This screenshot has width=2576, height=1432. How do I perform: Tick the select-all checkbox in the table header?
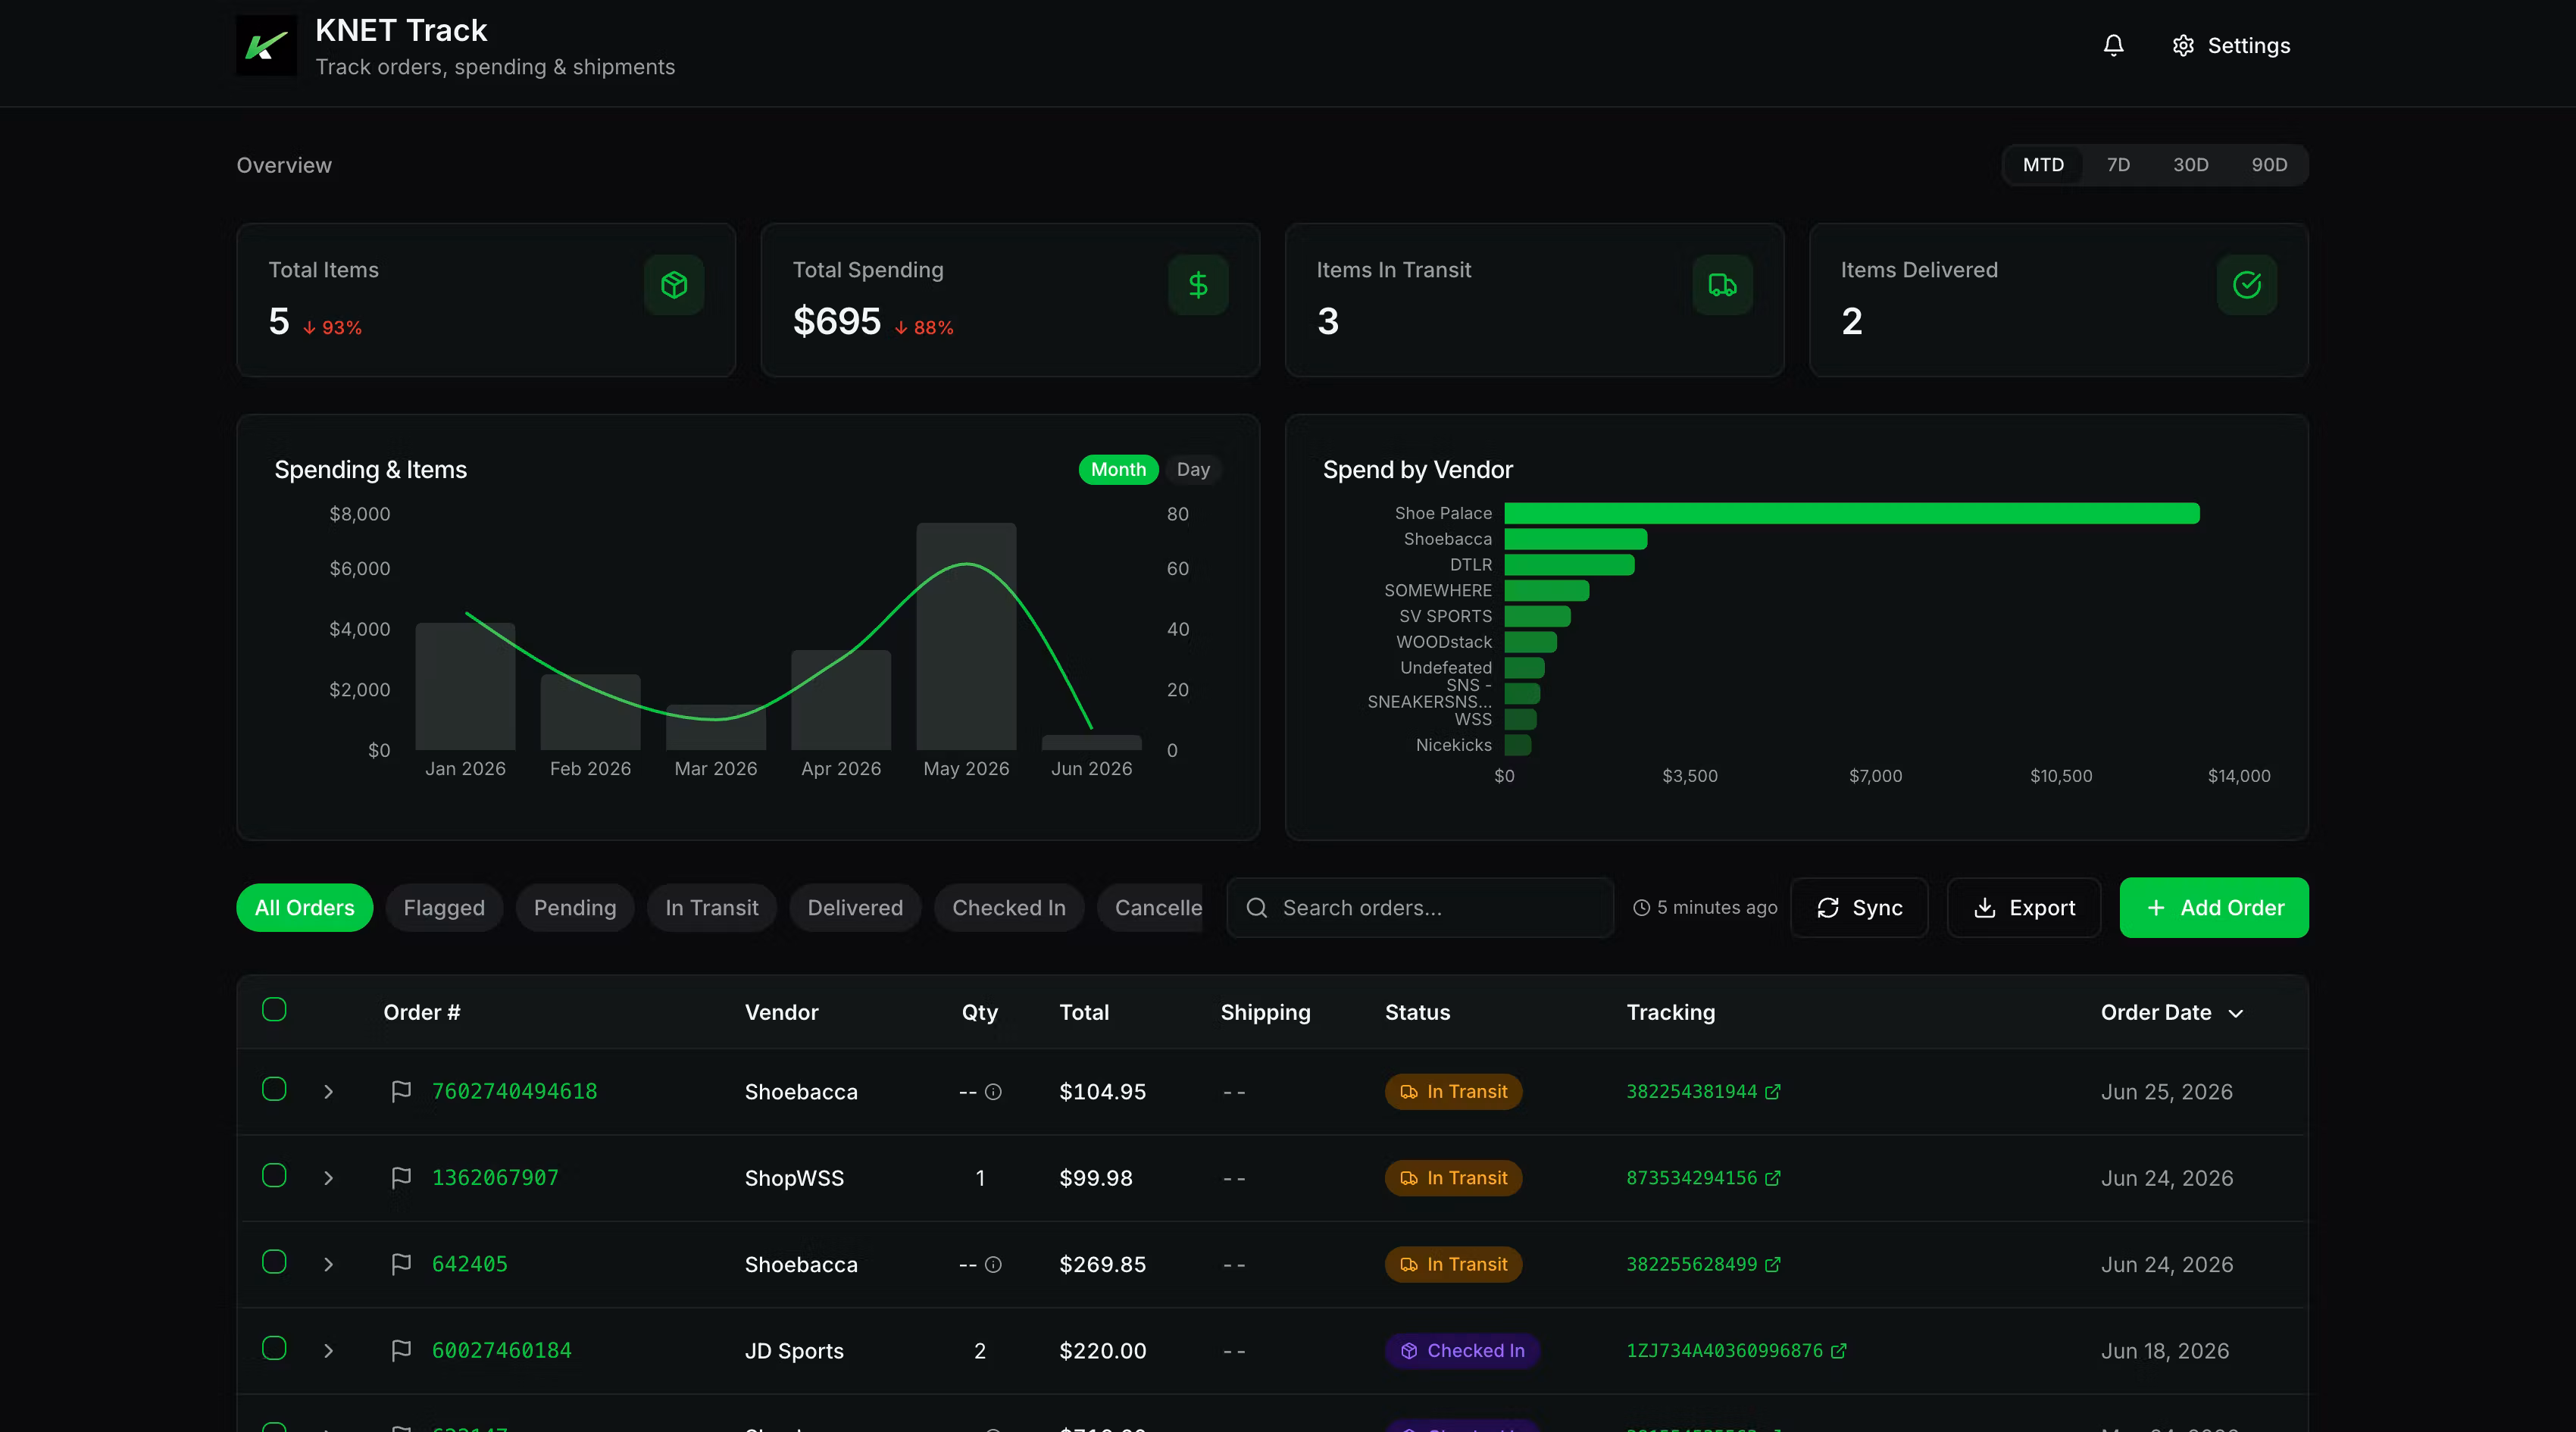click(x=274, y=1009)
